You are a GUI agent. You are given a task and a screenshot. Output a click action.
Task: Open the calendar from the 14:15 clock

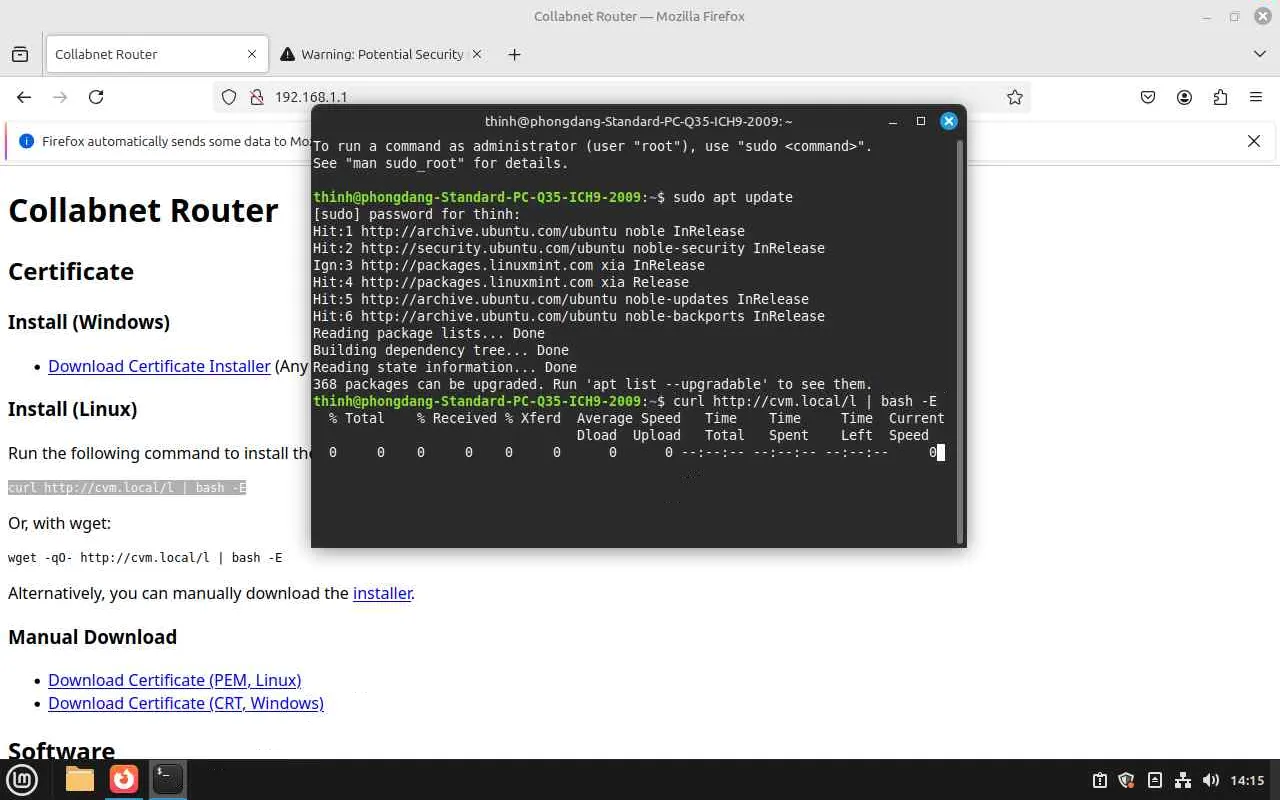[x=1248, y=780]
